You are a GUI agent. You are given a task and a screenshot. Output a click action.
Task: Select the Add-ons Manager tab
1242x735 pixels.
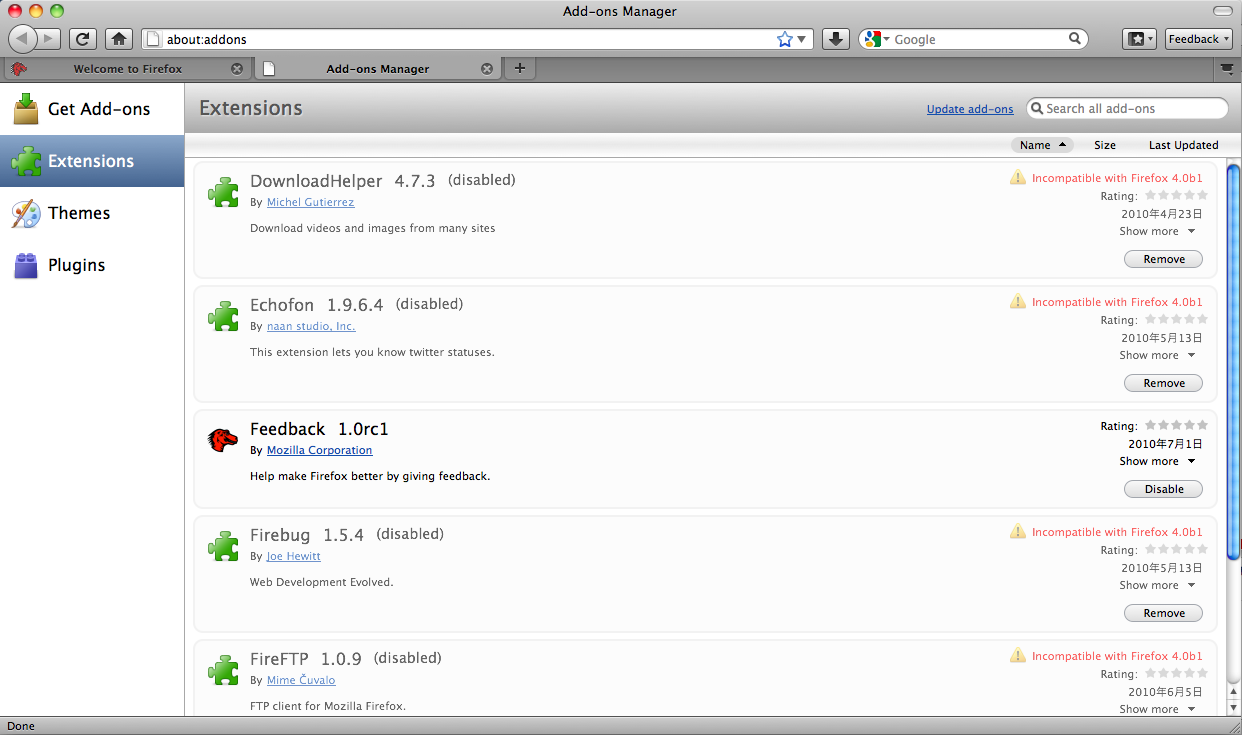click(377, 69)
